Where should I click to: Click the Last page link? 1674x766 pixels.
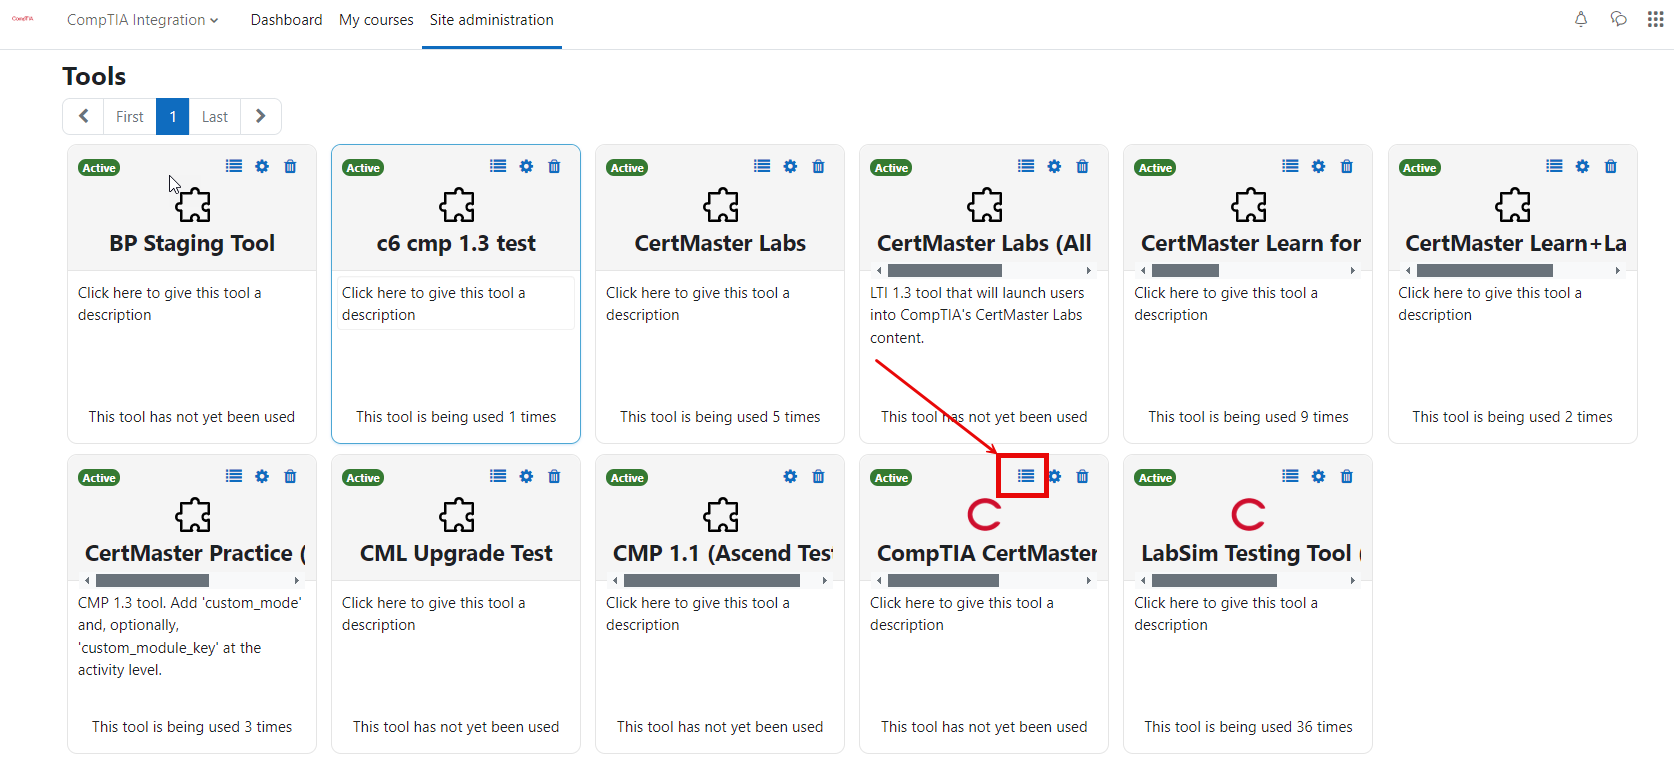(x=214, y=116)
